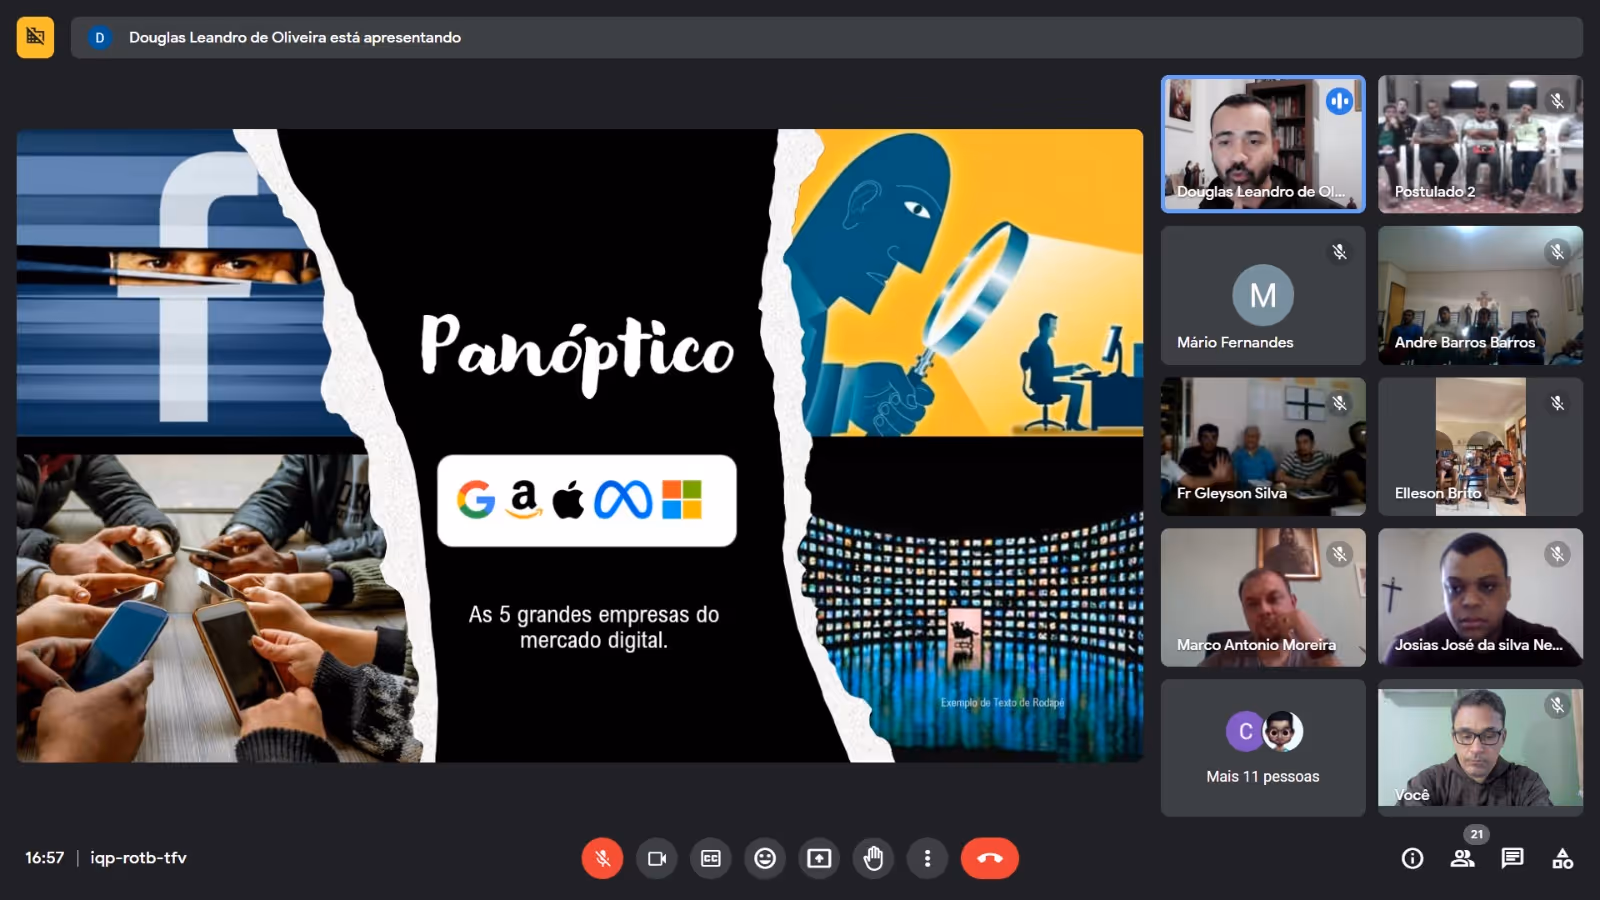
Task: Select Postulado 2 video tile
Action: tap(1480, 144)
